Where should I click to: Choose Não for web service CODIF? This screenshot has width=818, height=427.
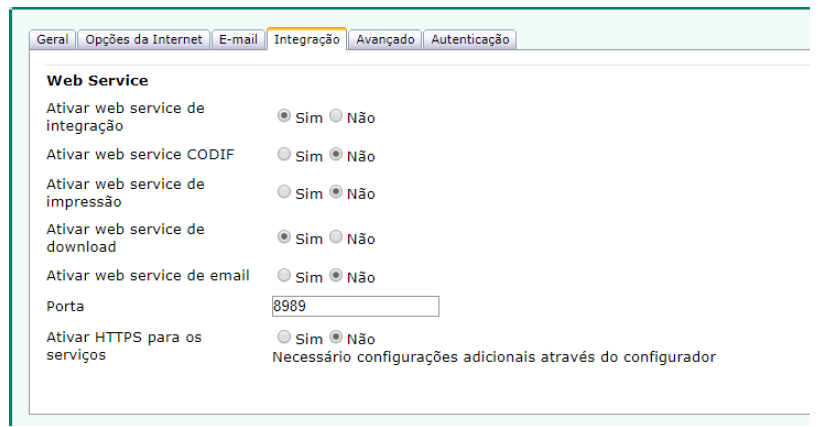(x=336, y=155)
